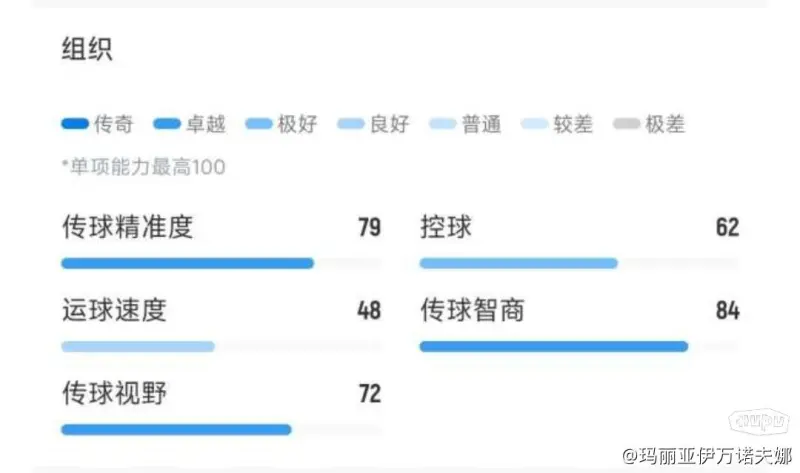Image resolution: width=800 pixels, height=473 pixels.
Task: Select the 组织 section heading
Action: [x=87, y=49]
